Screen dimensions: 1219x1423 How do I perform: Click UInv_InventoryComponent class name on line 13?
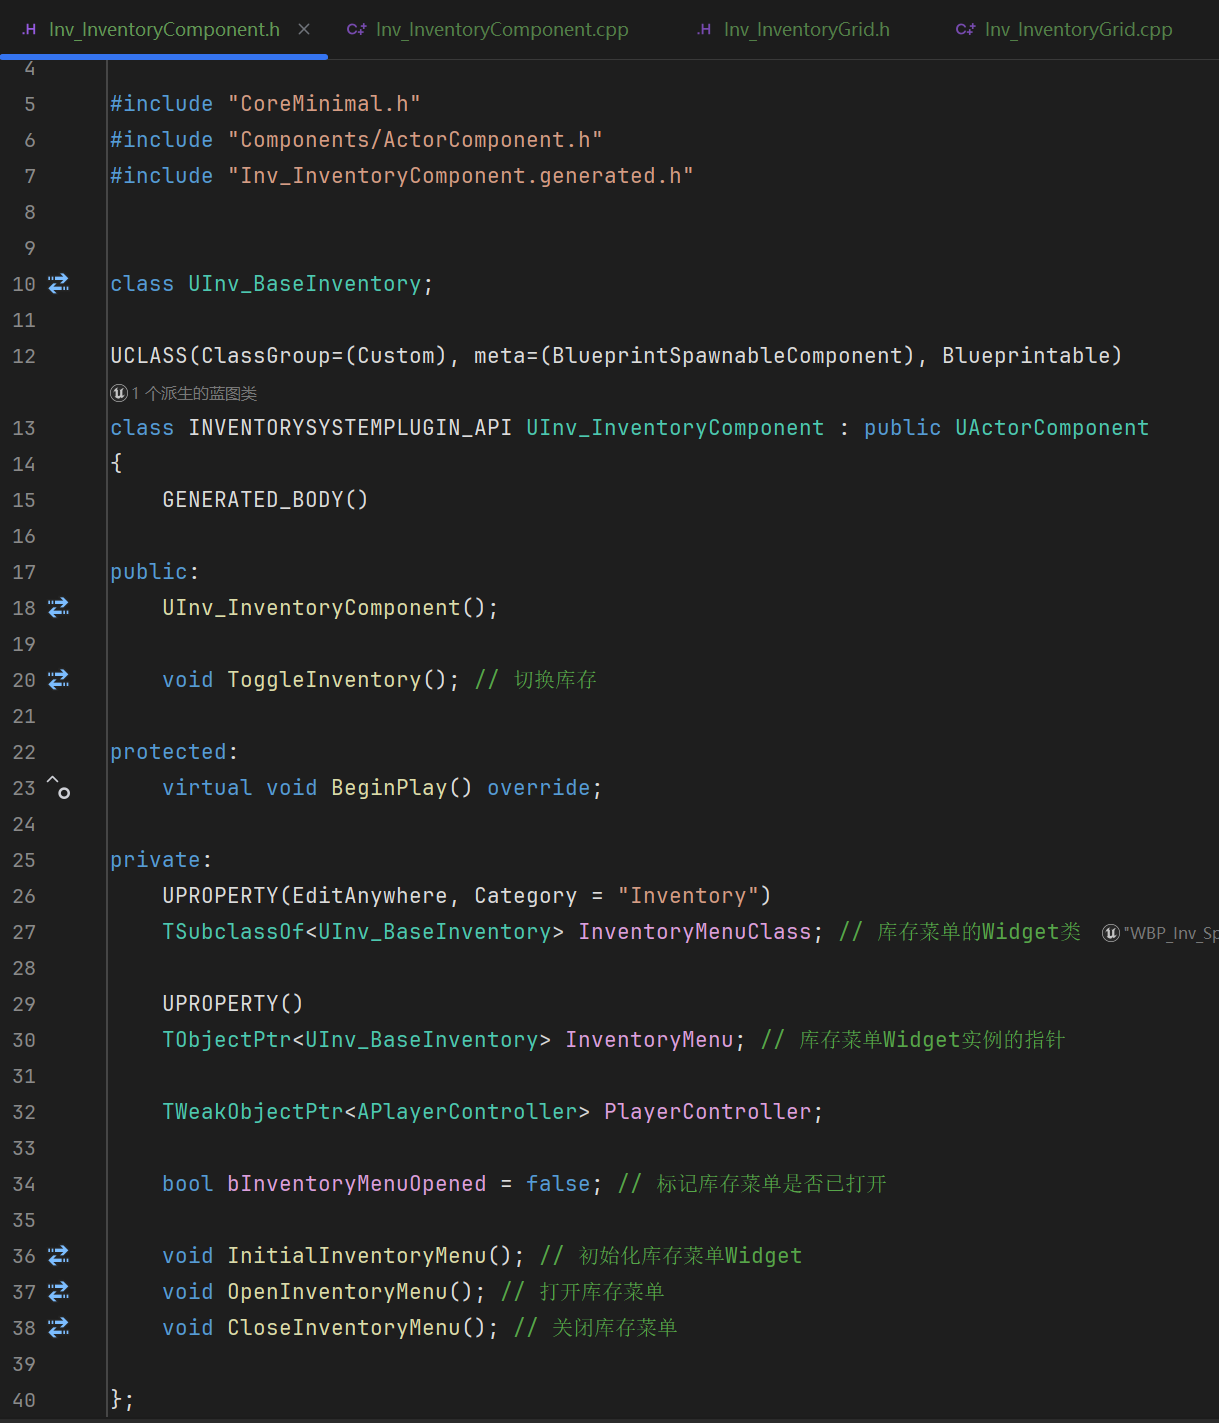tap(675, 428)
